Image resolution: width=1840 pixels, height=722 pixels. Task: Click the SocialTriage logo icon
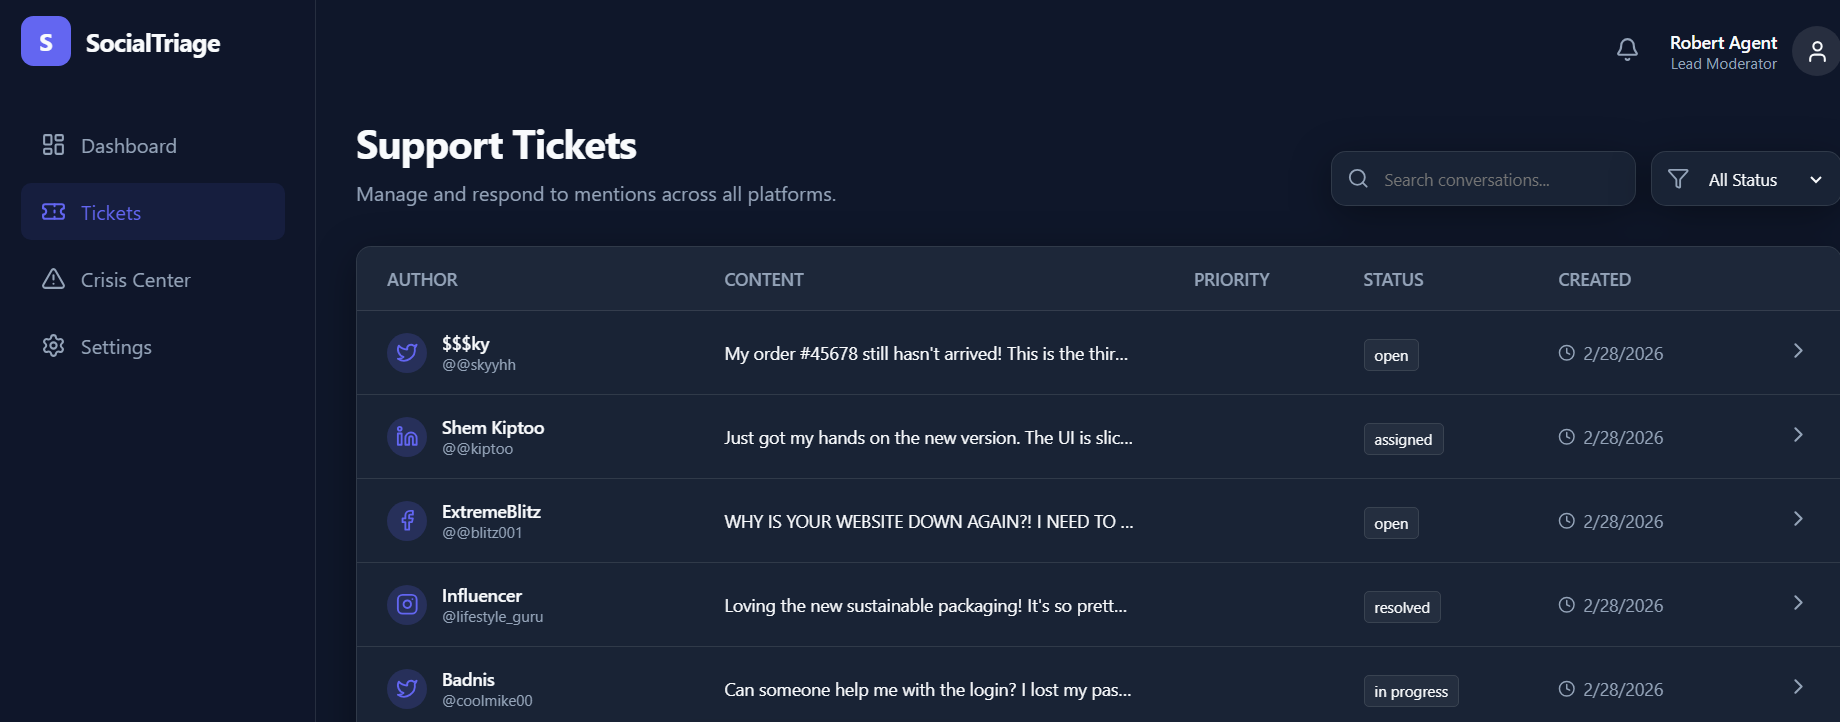click(46, 41)
